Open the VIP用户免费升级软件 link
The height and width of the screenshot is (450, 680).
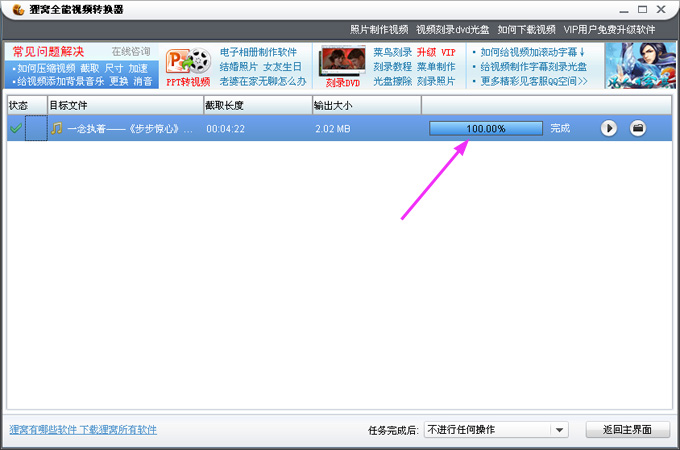point(609,29)
